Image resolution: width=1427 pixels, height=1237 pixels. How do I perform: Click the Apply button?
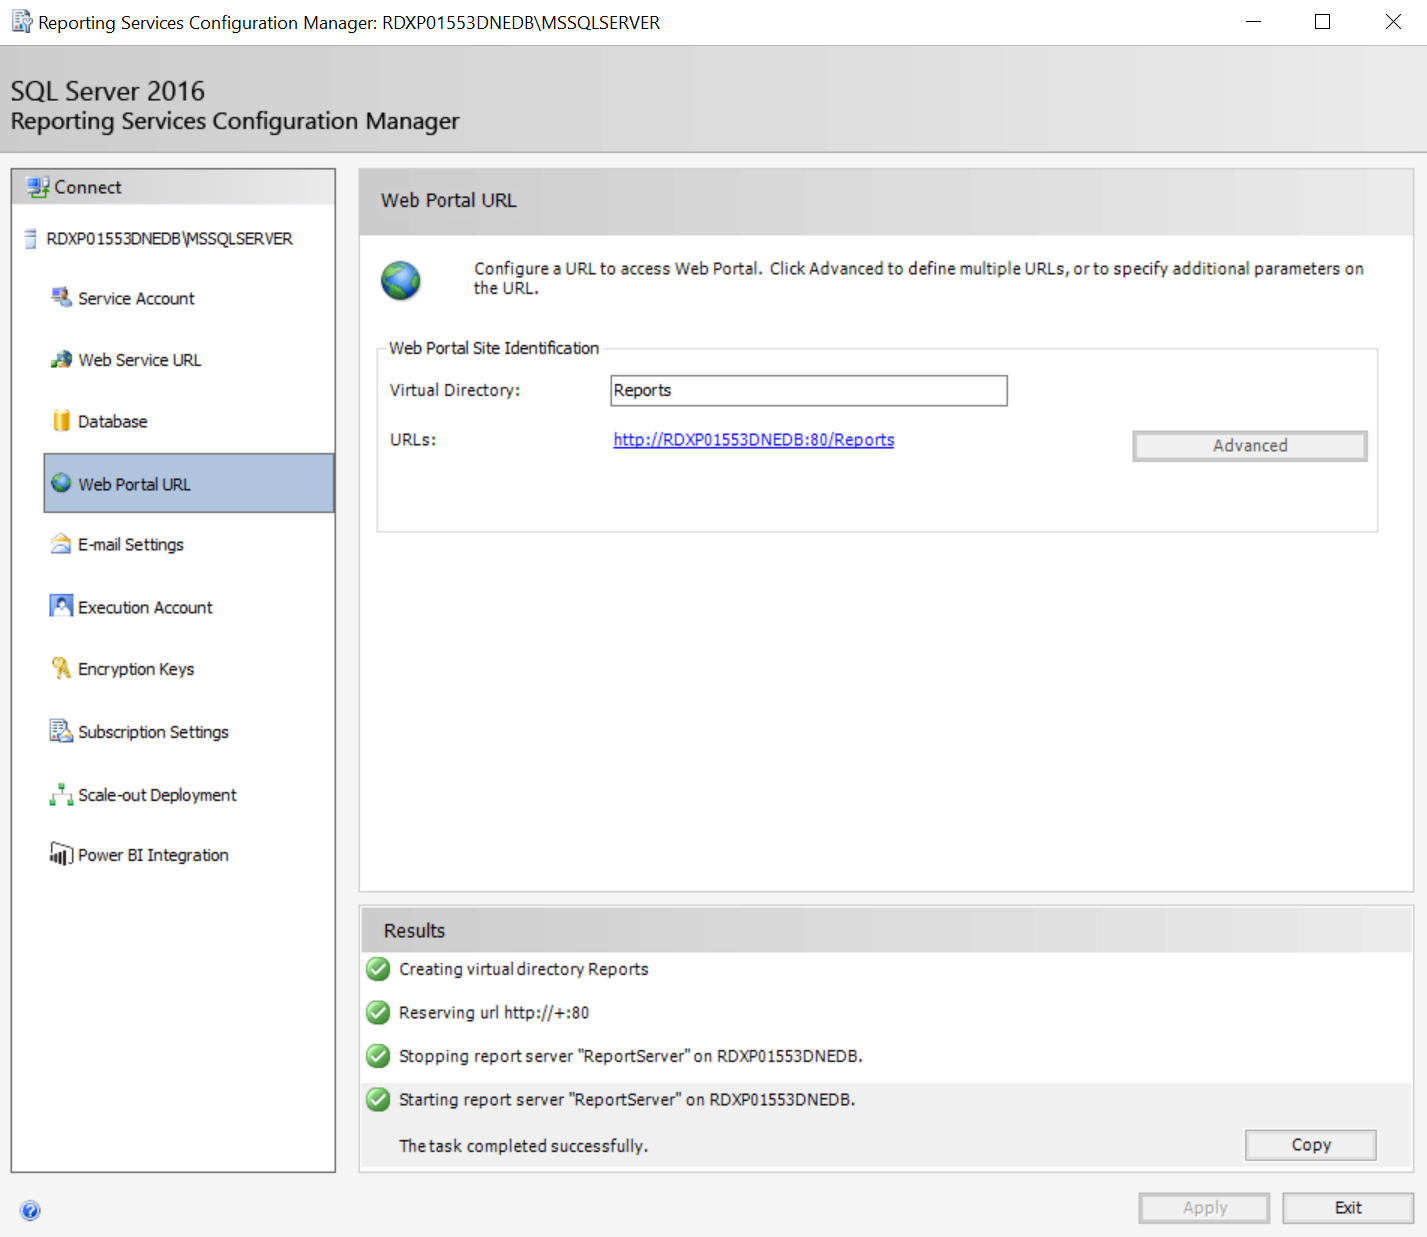pos(1205,1208)
